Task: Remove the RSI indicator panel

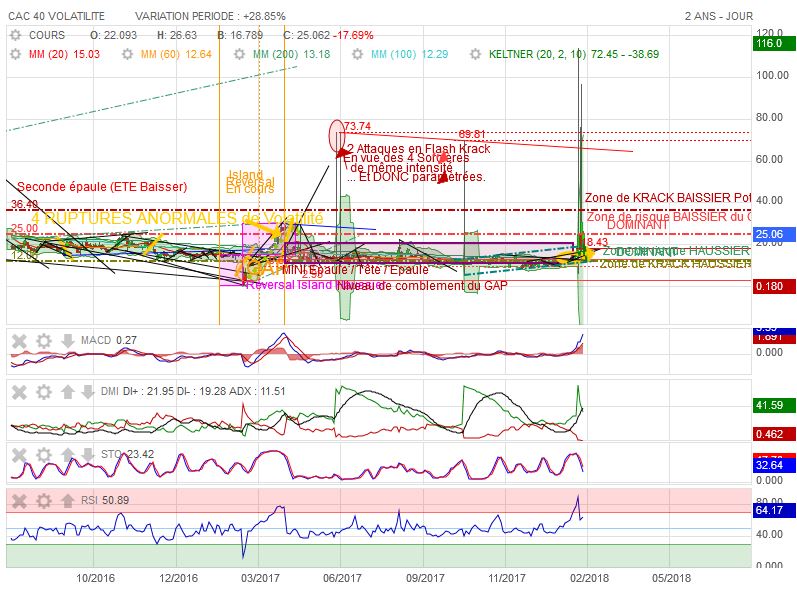Action: pyautogui.click(x=19, y=501)
